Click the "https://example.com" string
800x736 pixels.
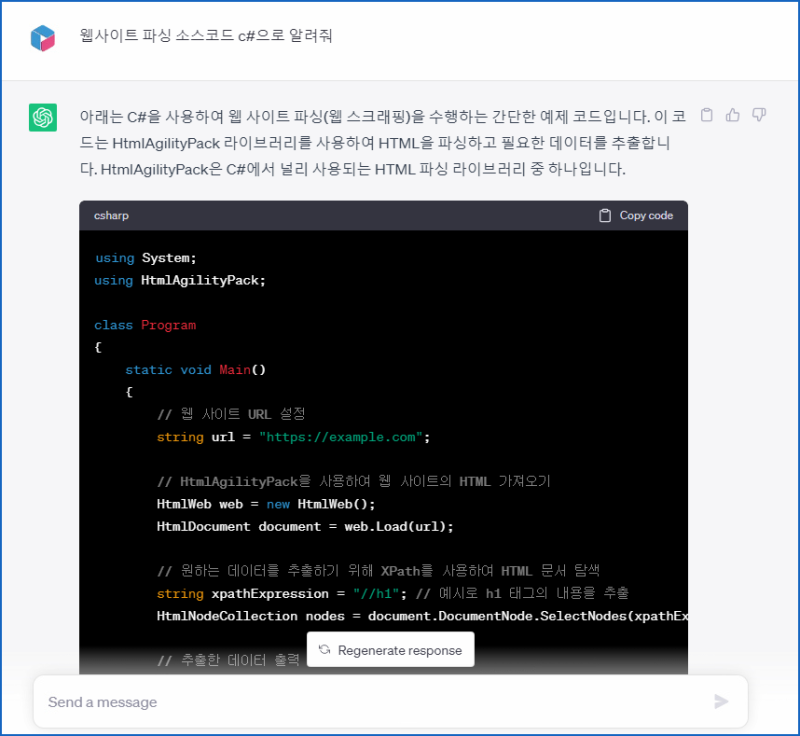click(341, 437)
